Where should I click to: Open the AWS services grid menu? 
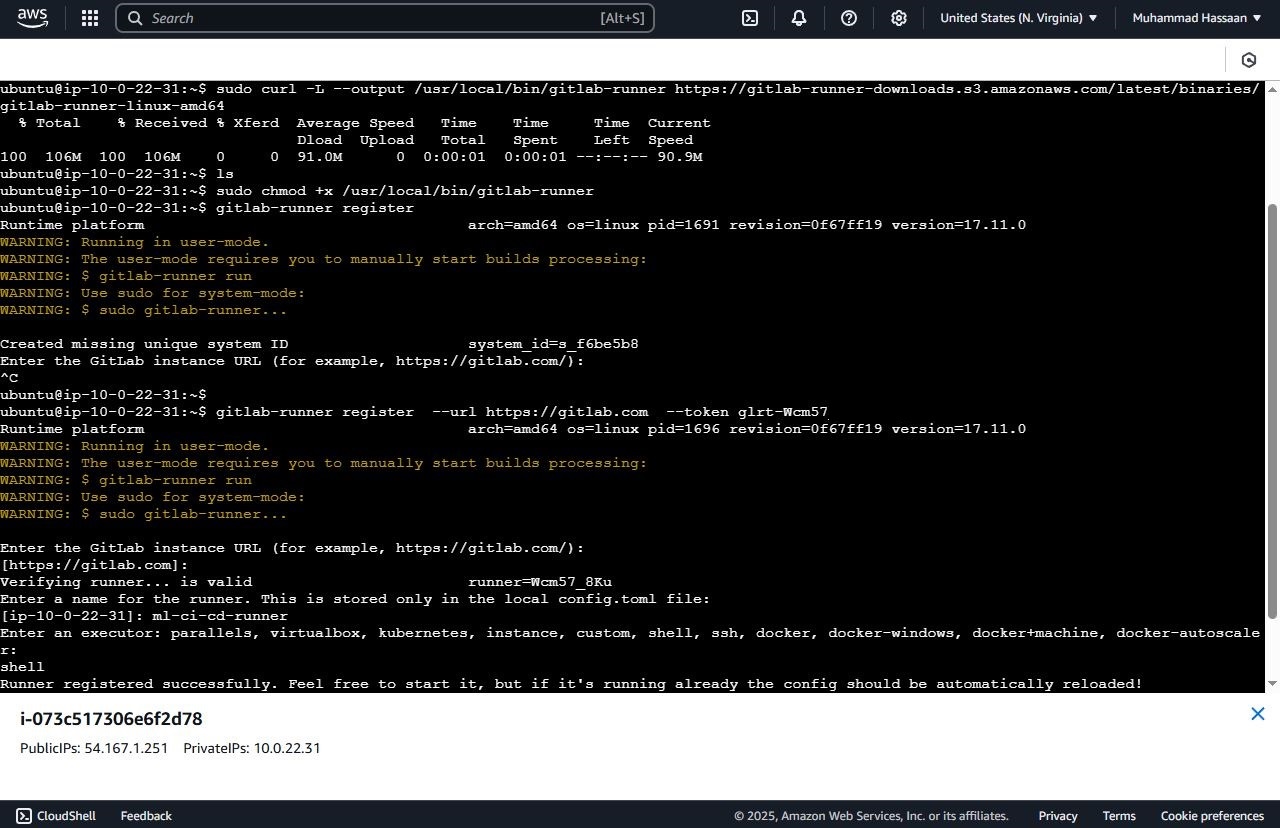point(89,18)
